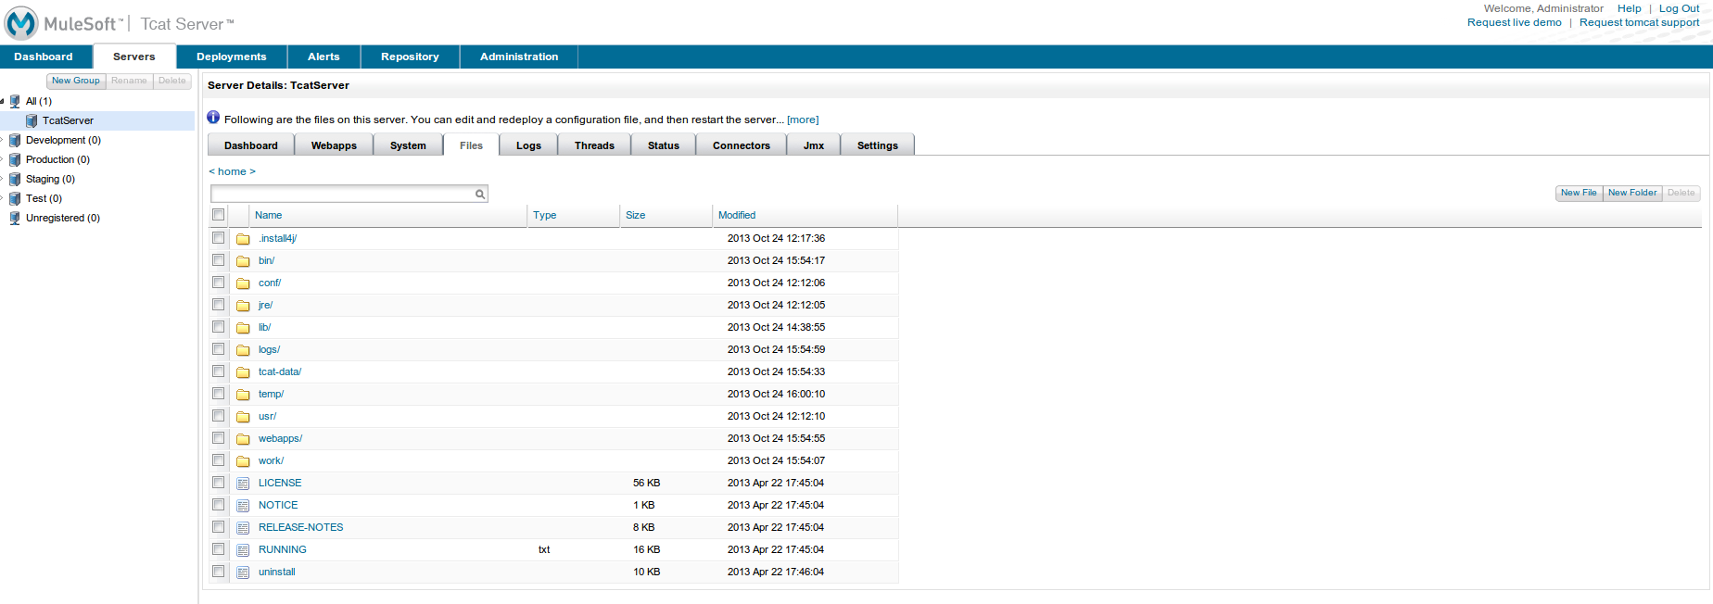Click the file icon for LICENSE
The image size is (1713, 604).
(243, 483)
